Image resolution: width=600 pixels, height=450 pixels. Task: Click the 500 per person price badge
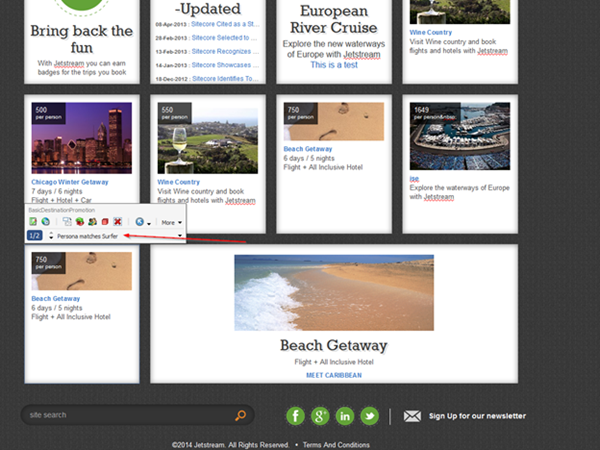pos(49,113)
